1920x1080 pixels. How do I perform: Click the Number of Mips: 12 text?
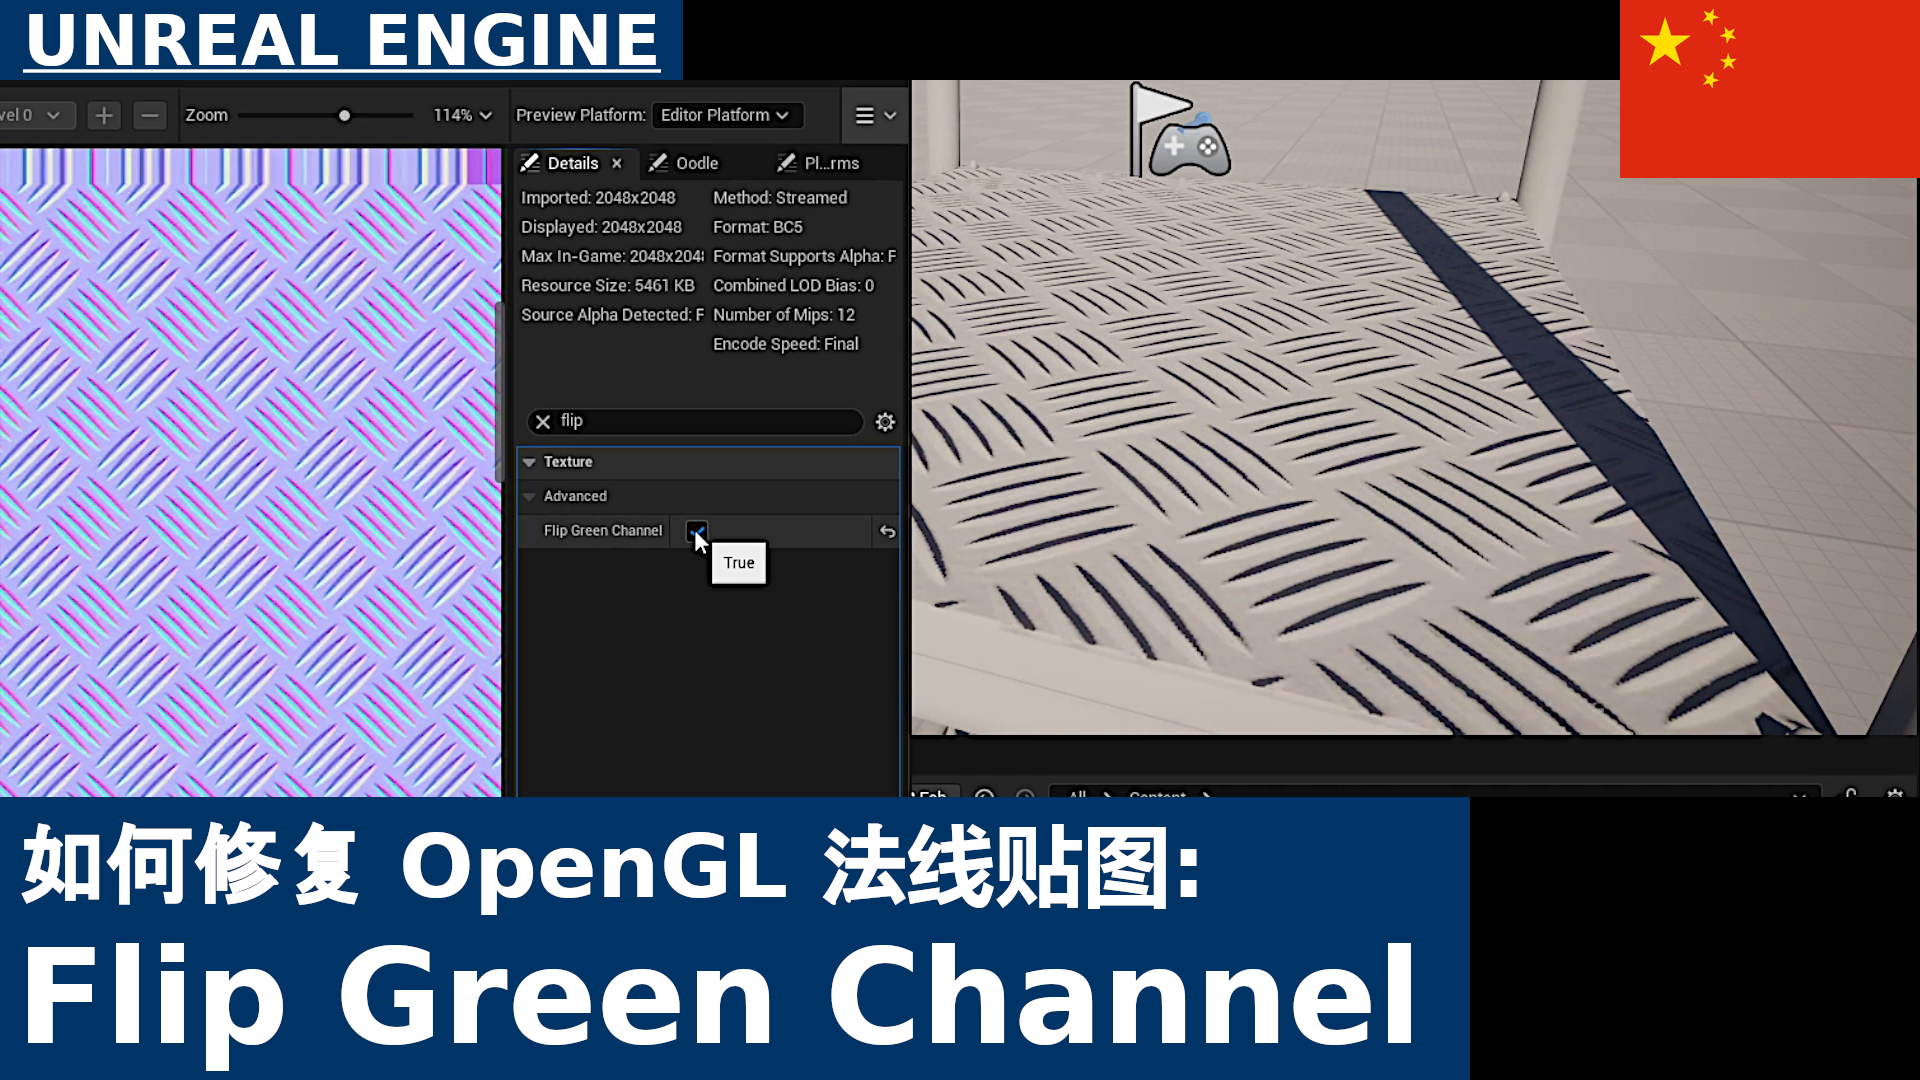pos(784,315)
